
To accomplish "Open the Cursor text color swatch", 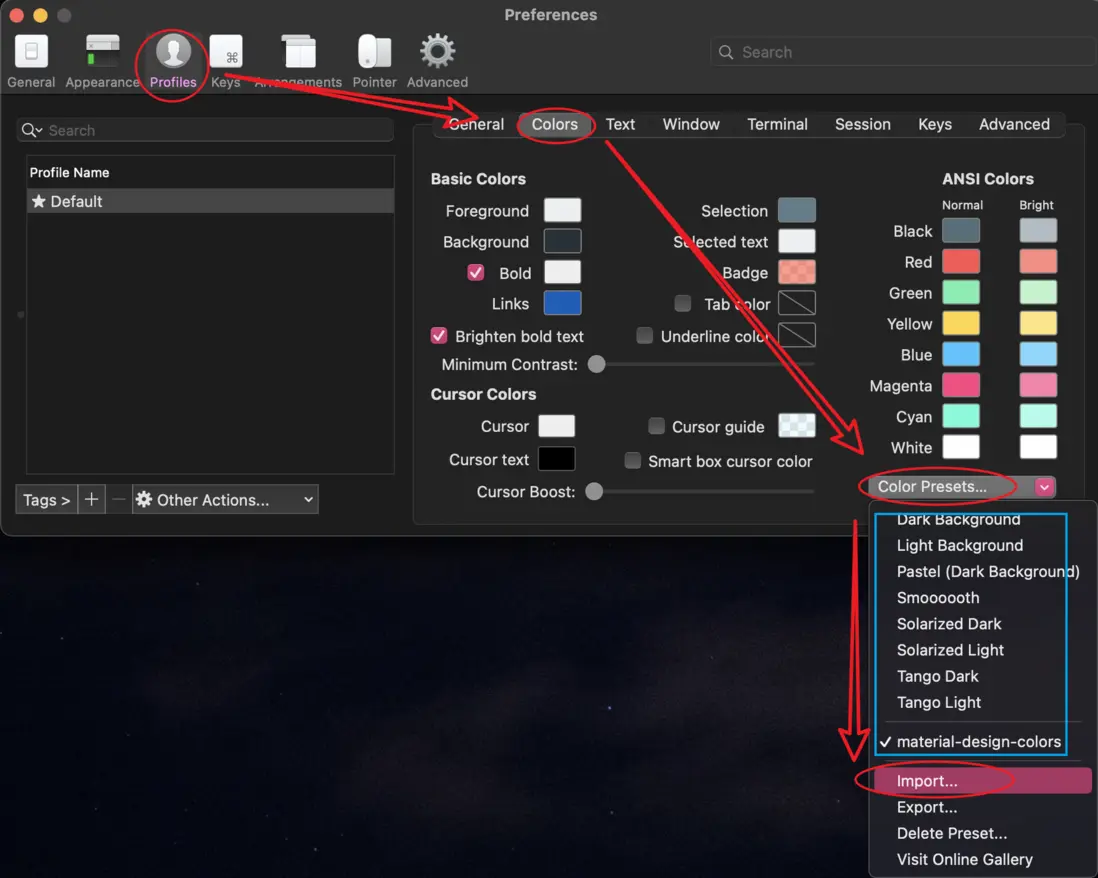I will point(557,459).
